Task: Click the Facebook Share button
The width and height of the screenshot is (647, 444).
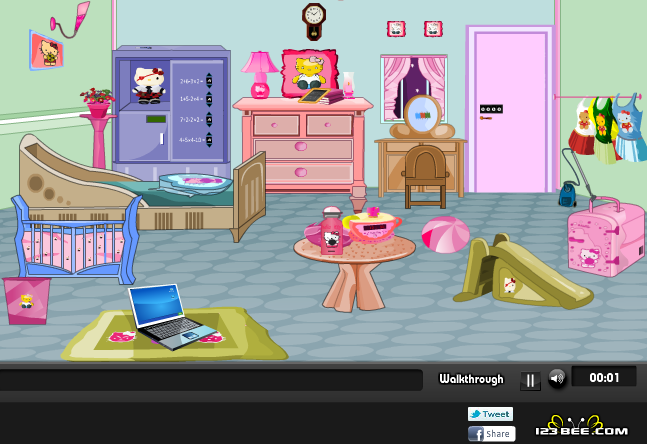Action: pyautogui.click(x=491, y=434)
